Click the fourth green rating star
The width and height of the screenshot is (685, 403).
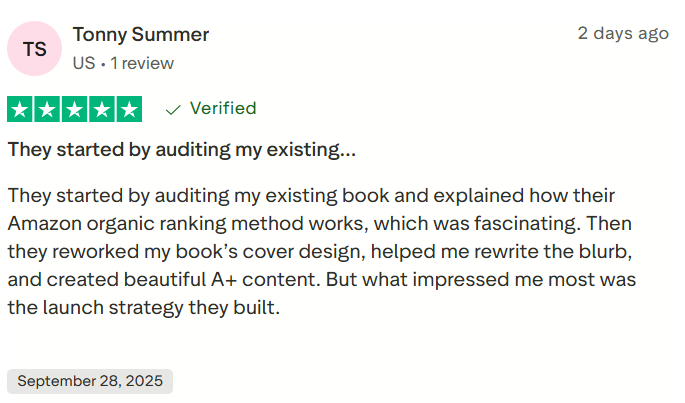pyautogui.click(x=102, y=109)
